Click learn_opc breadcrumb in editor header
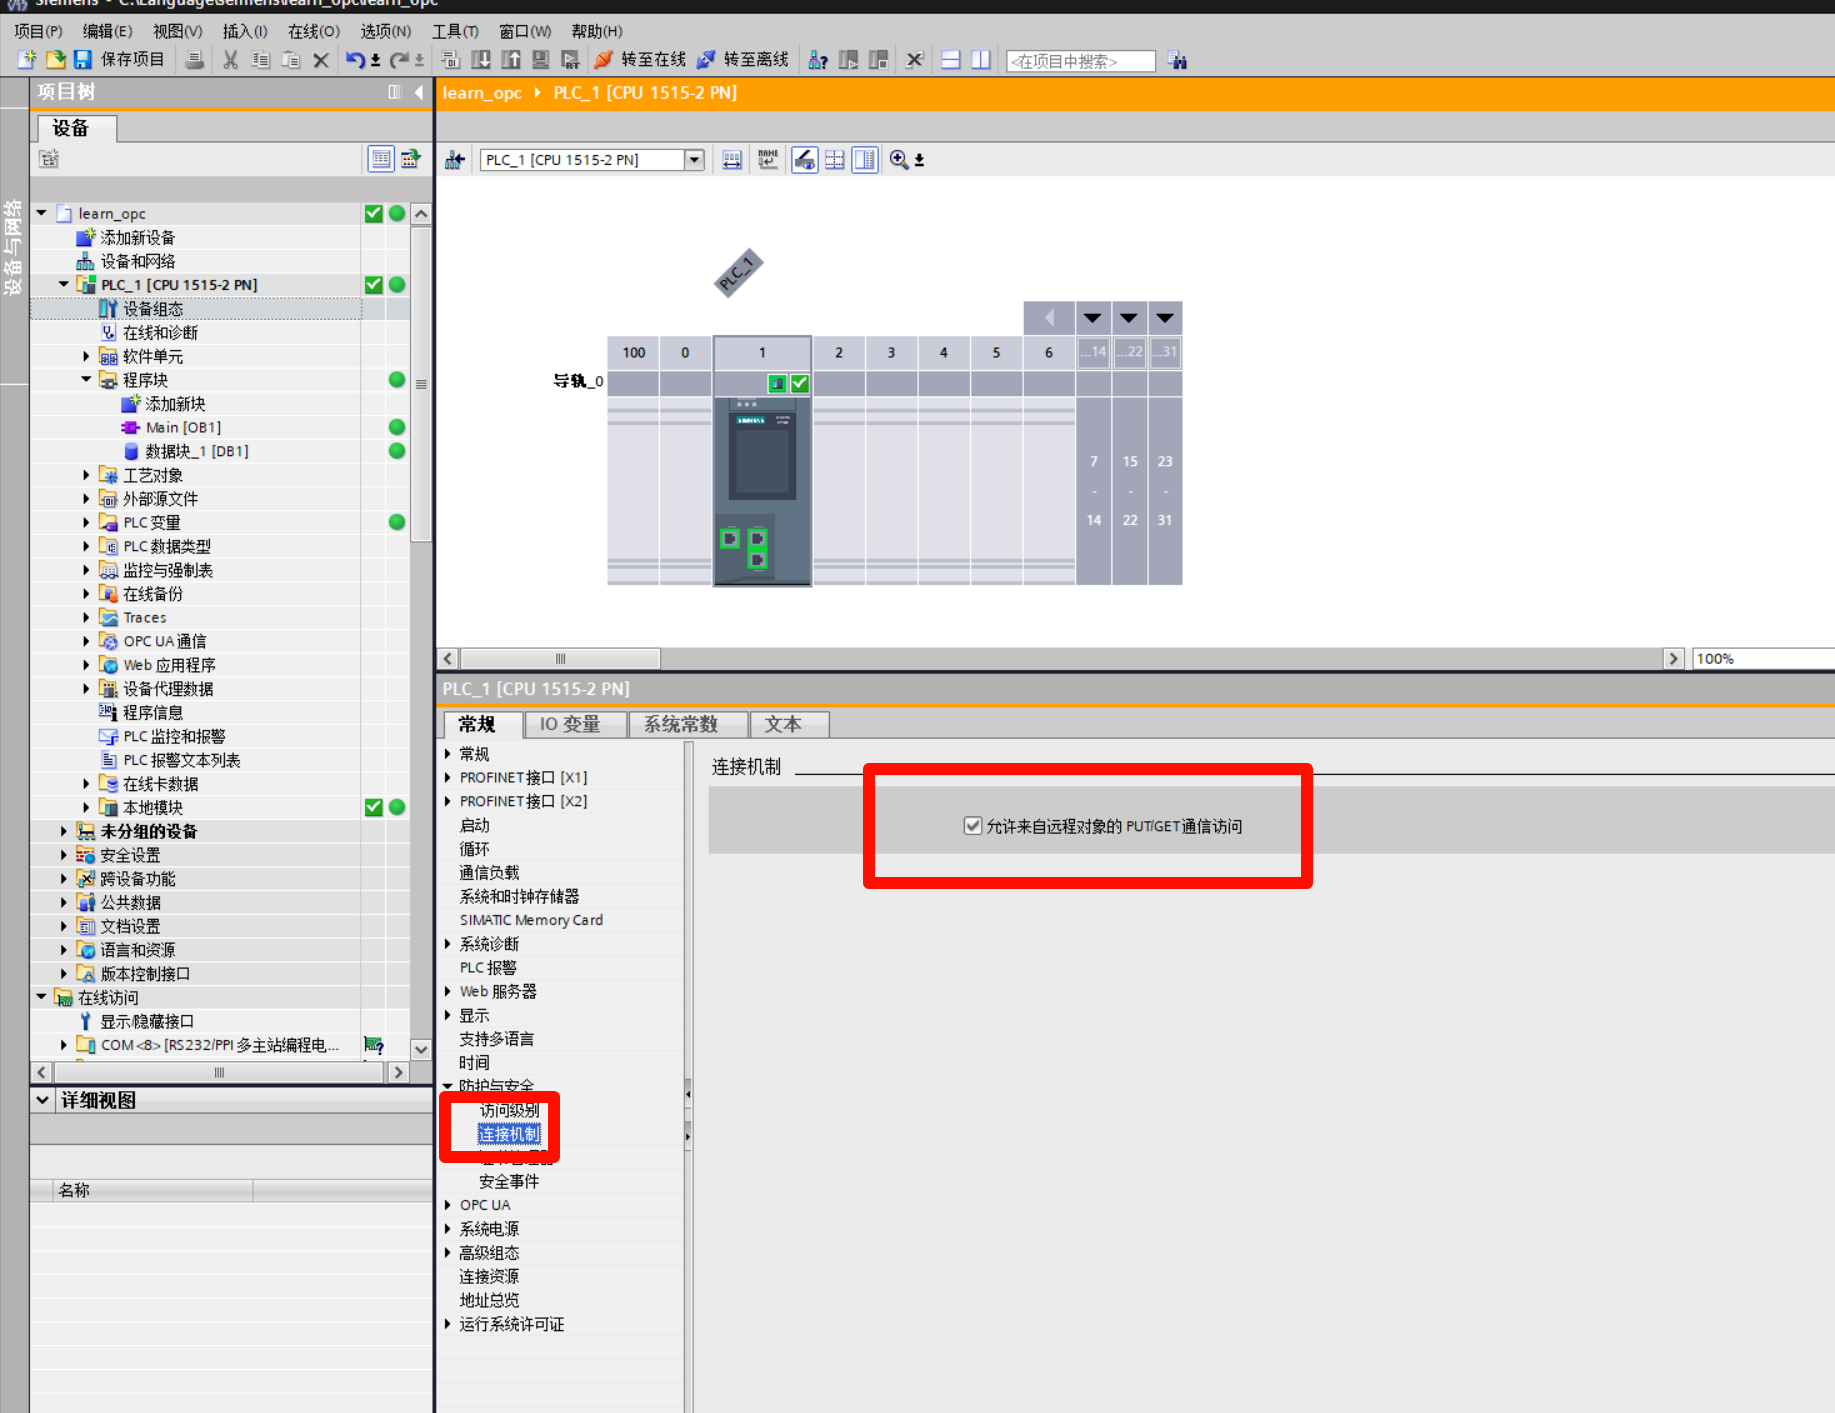 tap(482, 92)
